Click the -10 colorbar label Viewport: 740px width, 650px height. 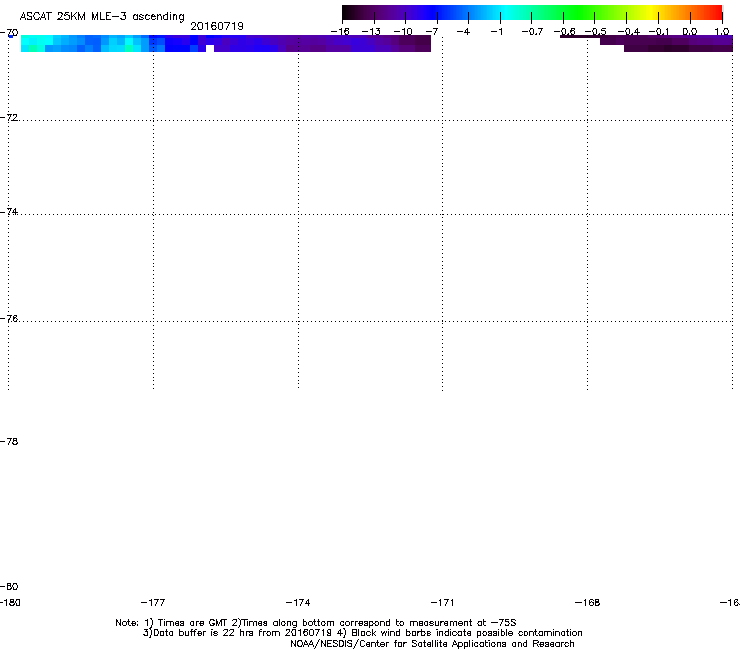[x=403, y=32]
